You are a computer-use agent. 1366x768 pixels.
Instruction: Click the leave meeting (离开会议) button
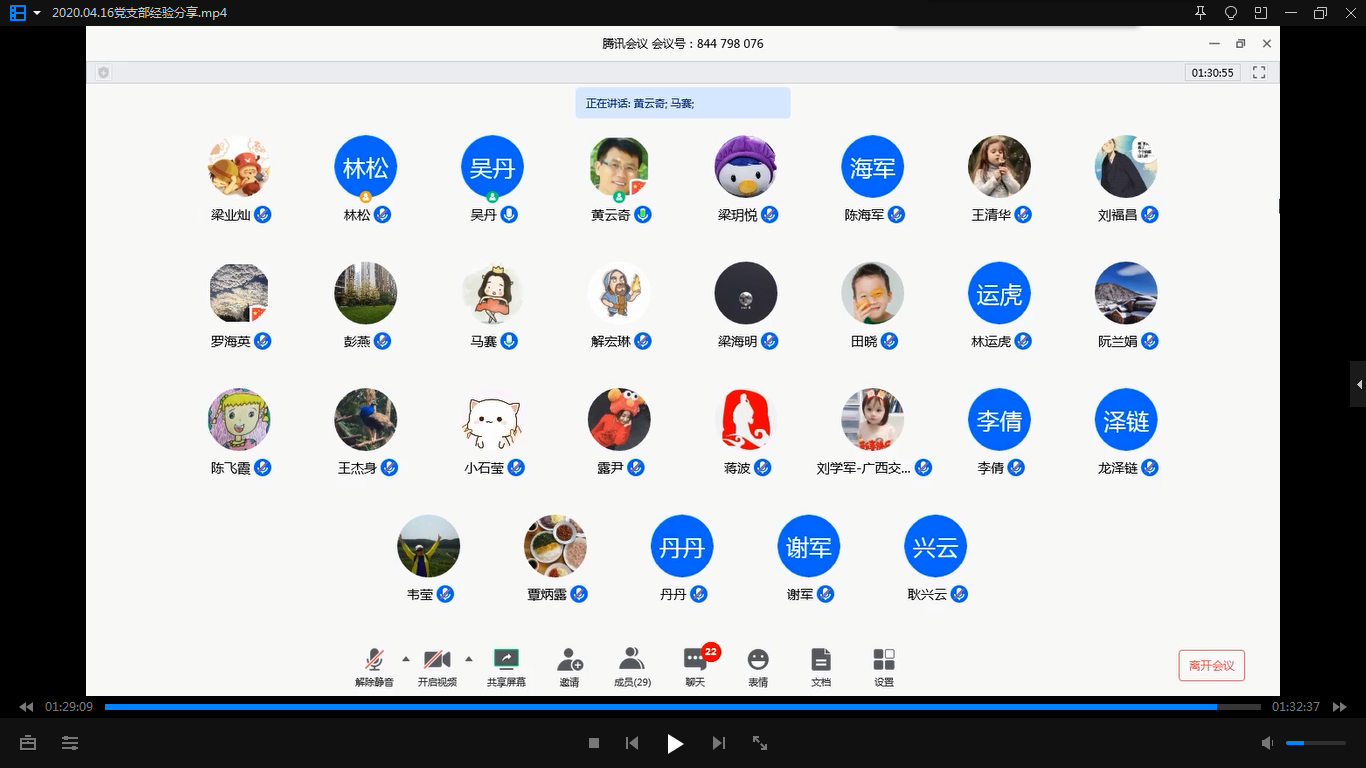pos(1211,665)
